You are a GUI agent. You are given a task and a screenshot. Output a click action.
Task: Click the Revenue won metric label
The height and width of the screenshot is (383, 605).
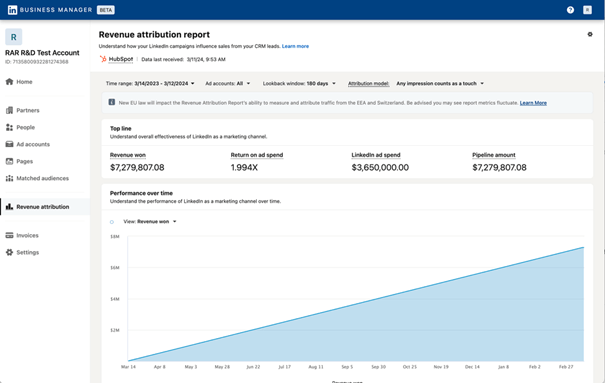128,155
